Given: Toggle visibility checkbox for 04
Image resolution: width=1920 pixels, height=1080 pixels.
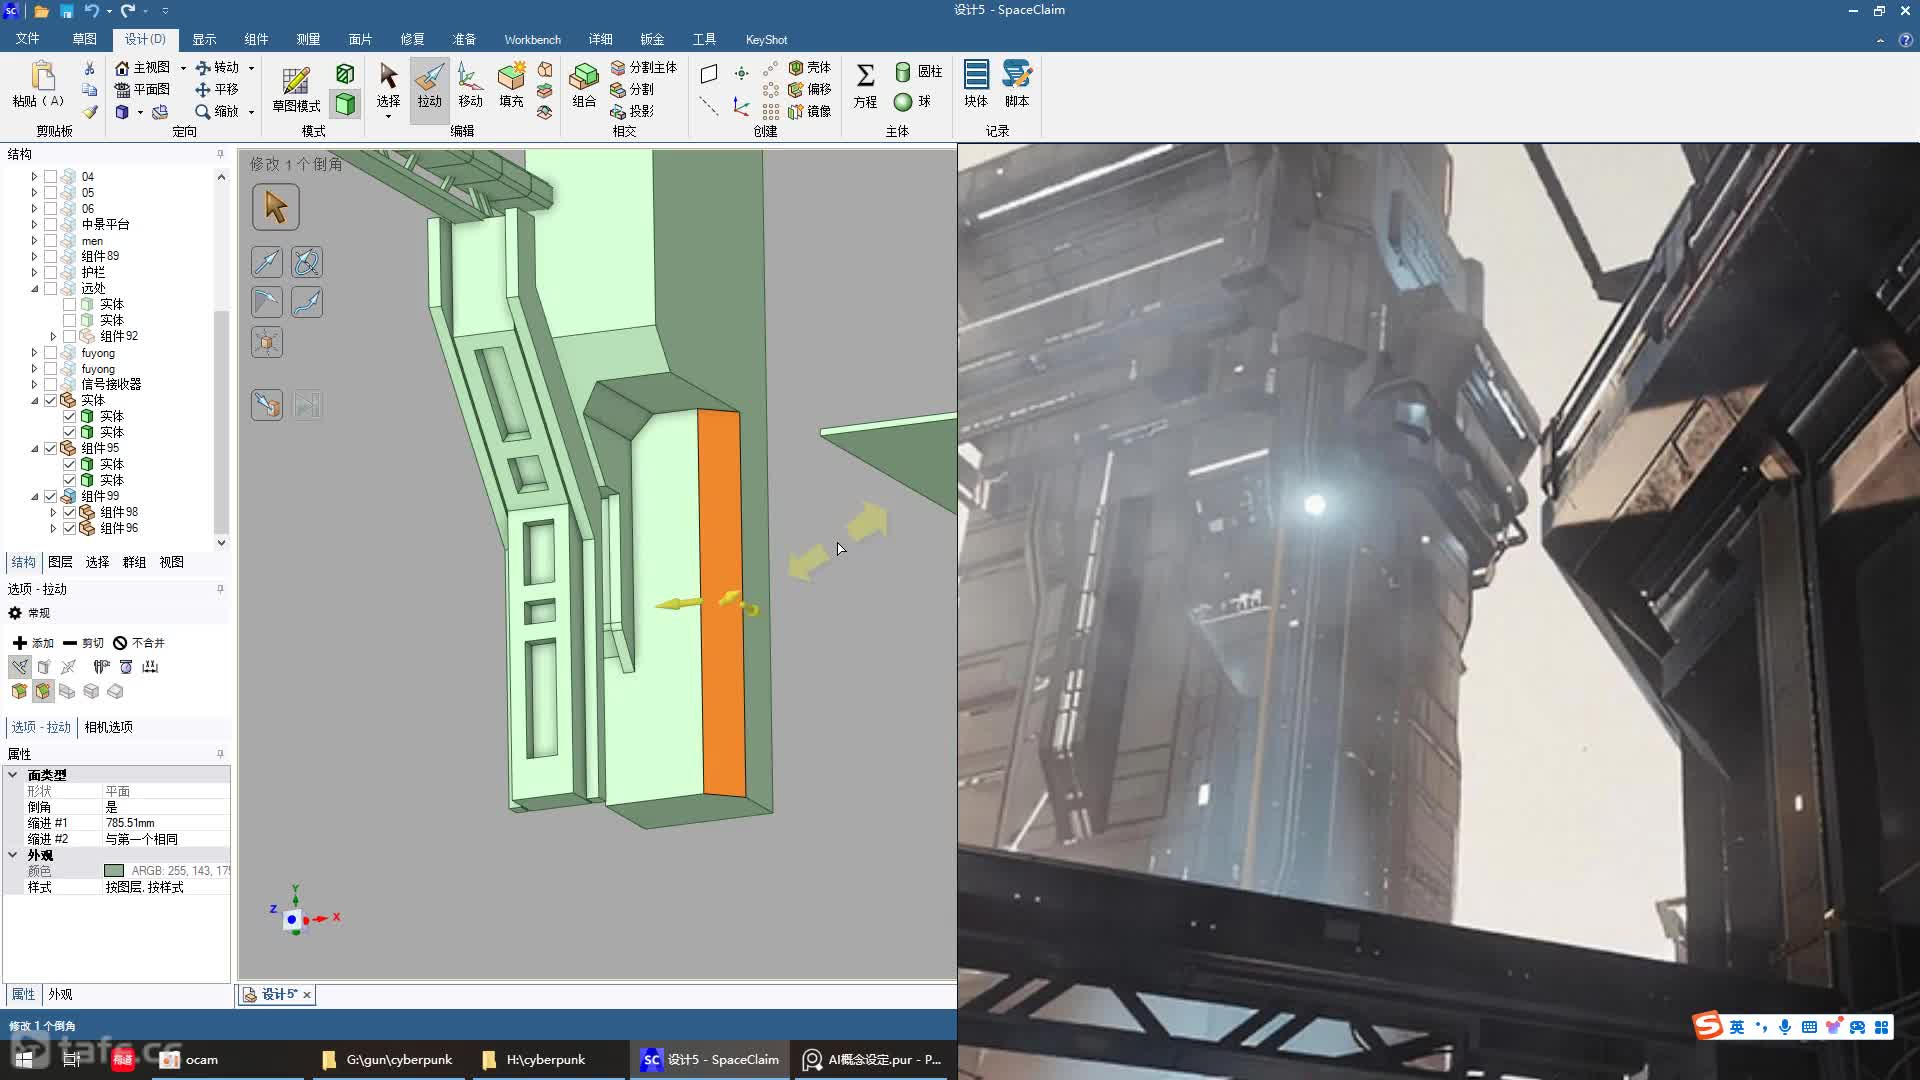Looking at the screenshot, I should click(x=50, y=176).
